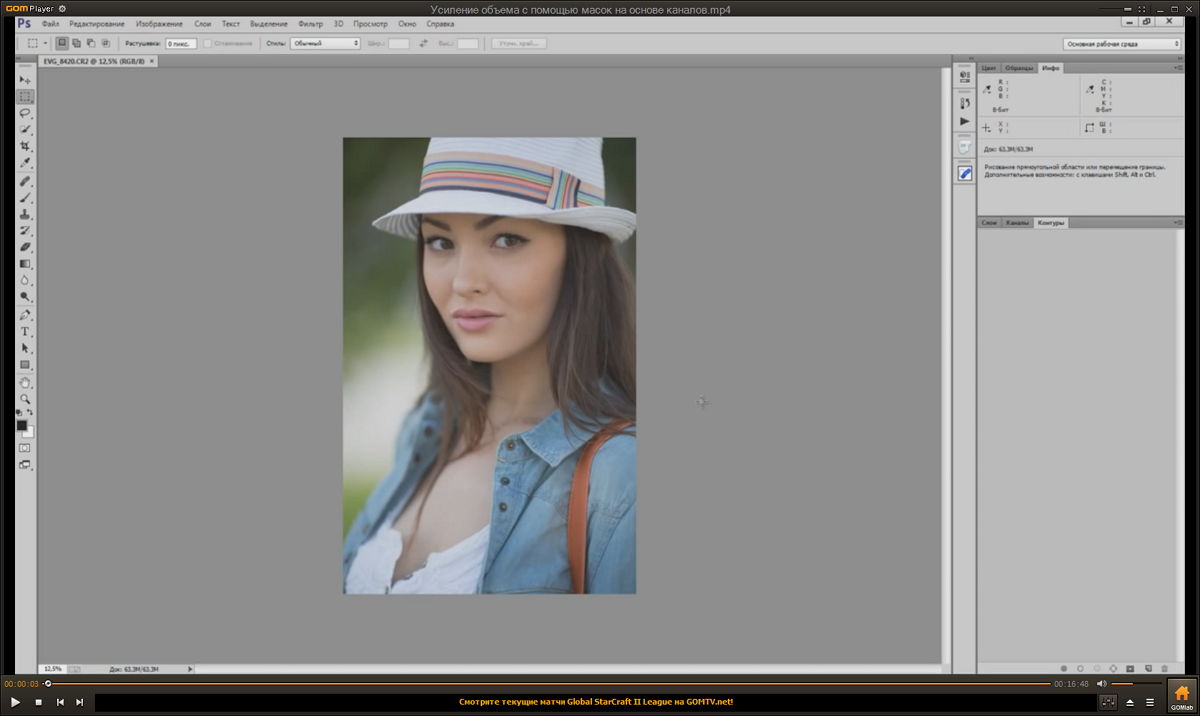Enable Add to selection mode
Image resolution: width=1200 pixels, height=716 pixels.
tap(76, 44)
